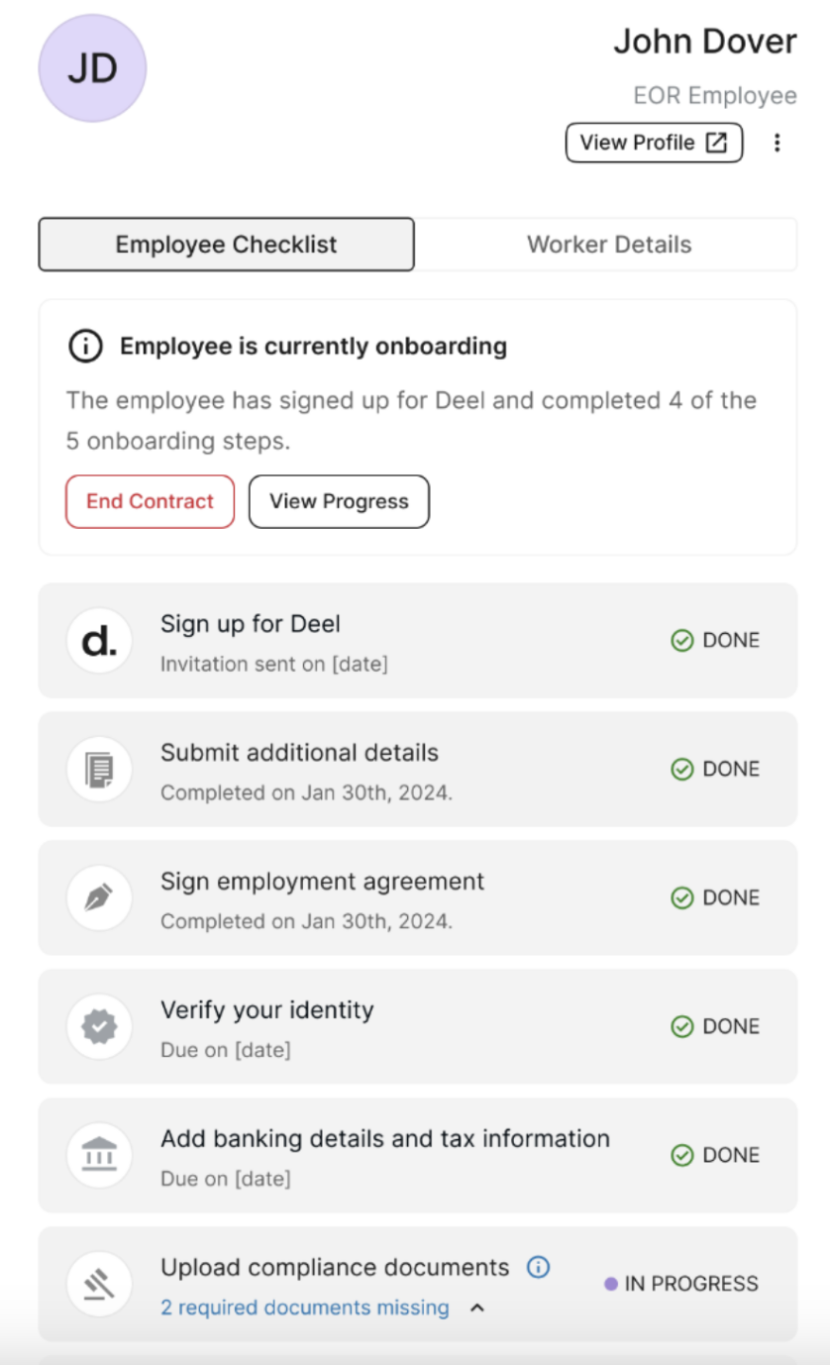Open the three-dot overflow menu
Viewport: 830px width, 1365px height.
pos(777,142)
